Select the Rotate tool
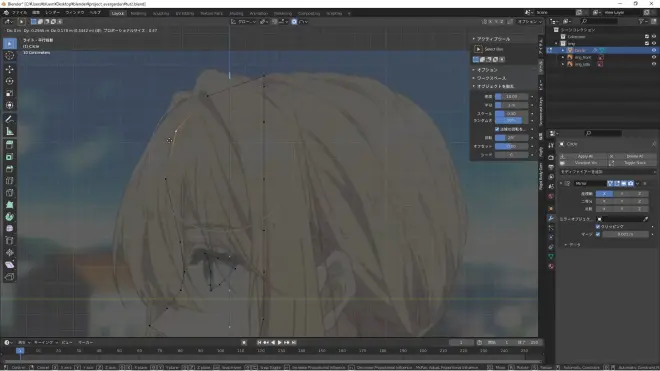The height and width of the screenshot is (371, 660). click(x=10, y=81)
